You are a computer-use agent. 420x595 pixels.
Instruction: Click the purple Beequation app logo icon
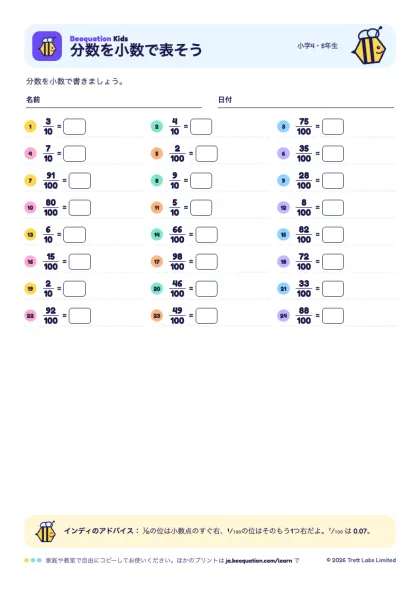(47, 46)
